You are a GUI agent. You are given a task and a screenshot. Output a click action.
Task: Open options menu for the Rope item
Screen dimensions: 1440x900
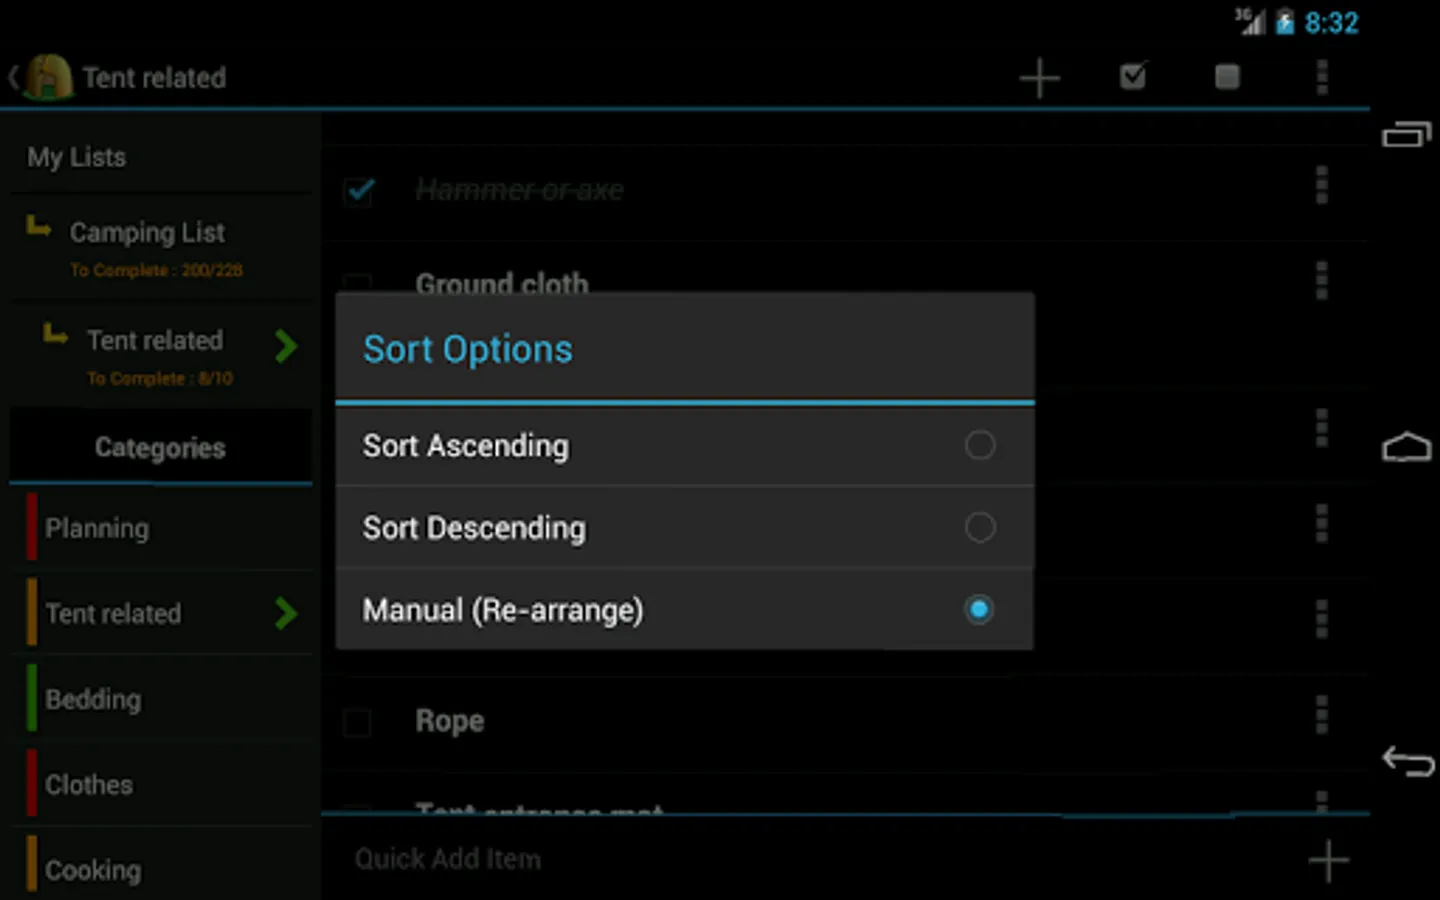(1322, 715)
